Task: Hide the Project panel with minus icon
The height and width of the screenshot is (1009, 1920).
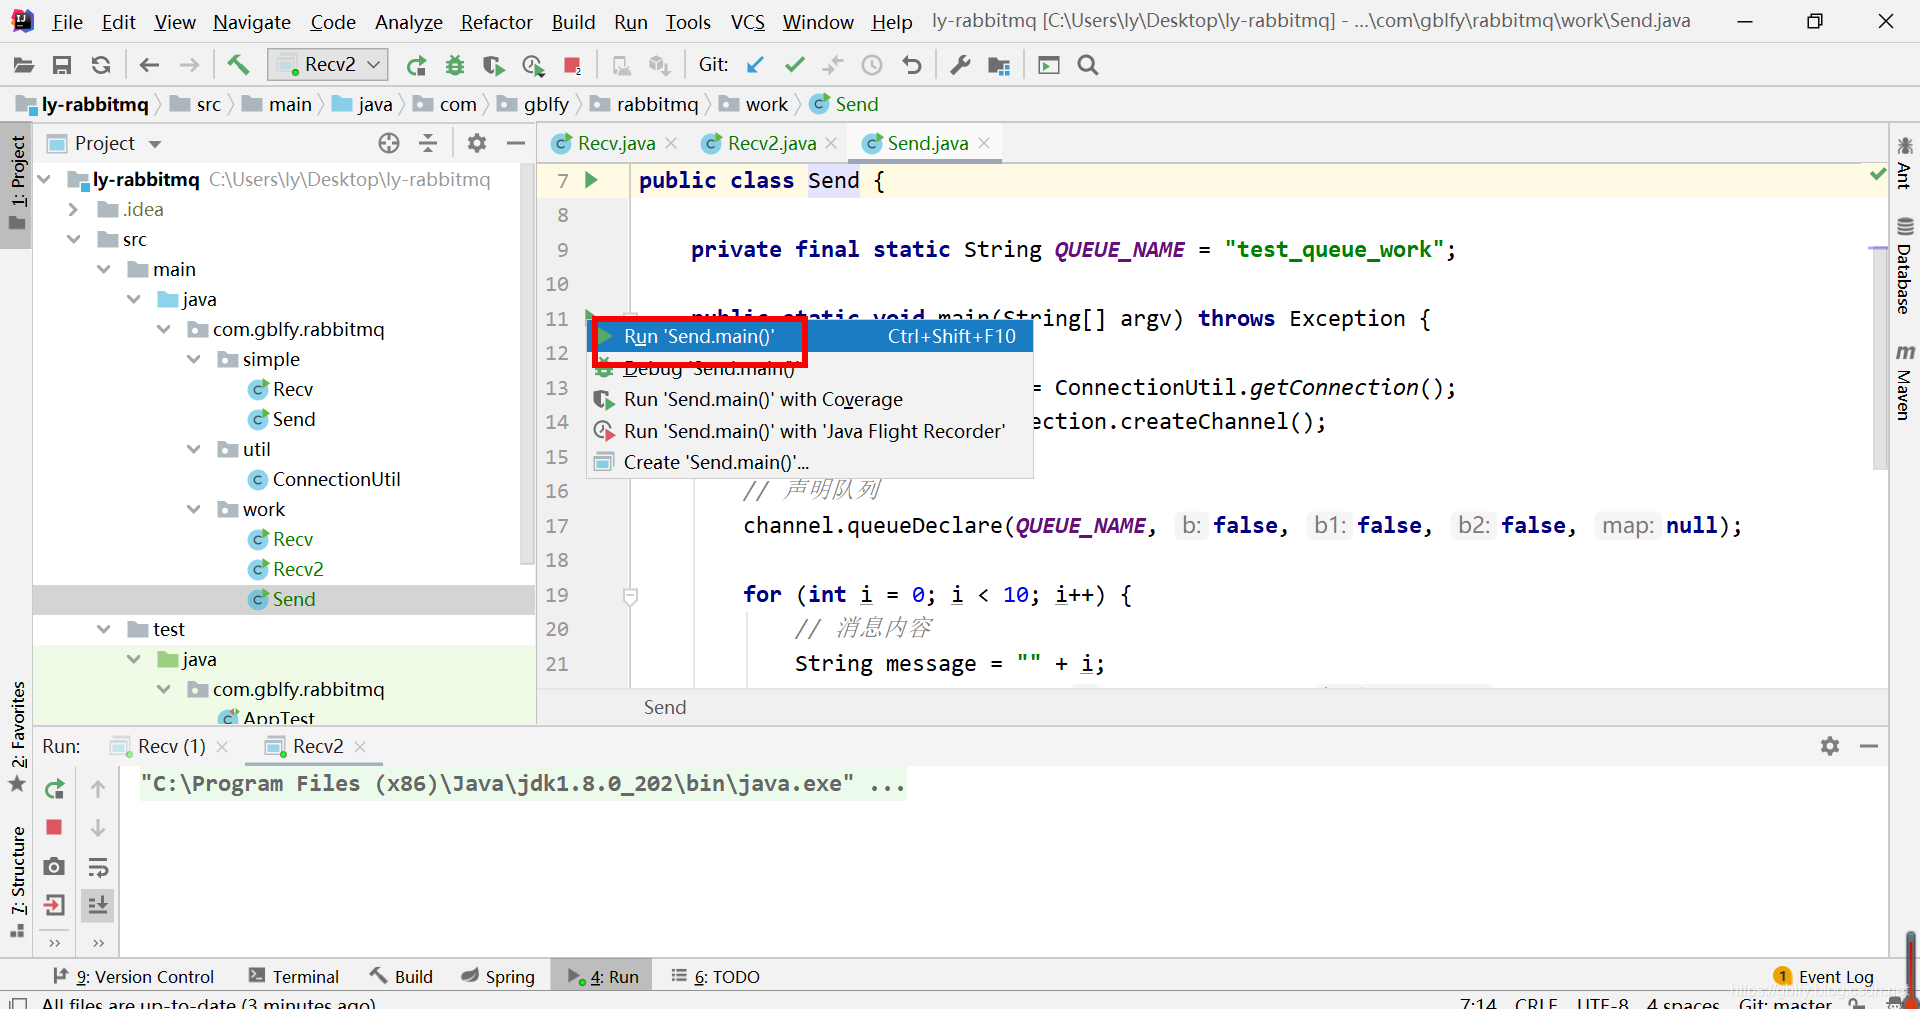Action: [x=516, y=144]
